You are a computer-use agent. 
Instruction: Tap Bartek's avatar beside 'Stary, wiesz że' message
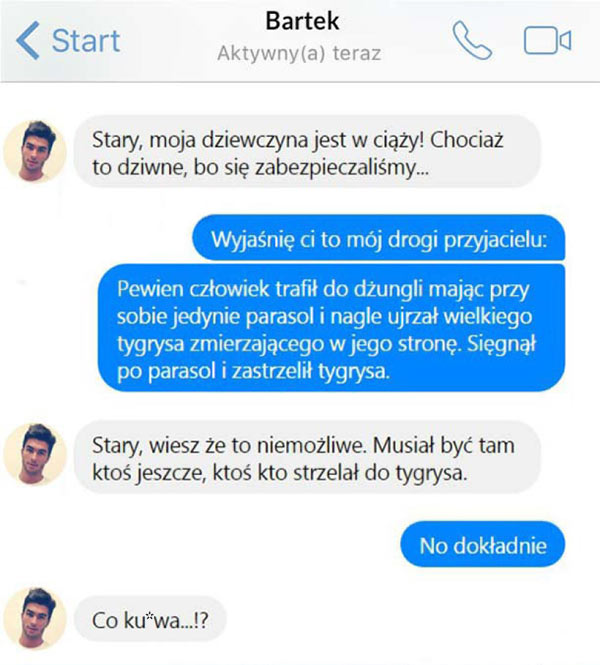pyautogui.click(x=35, y=454)
